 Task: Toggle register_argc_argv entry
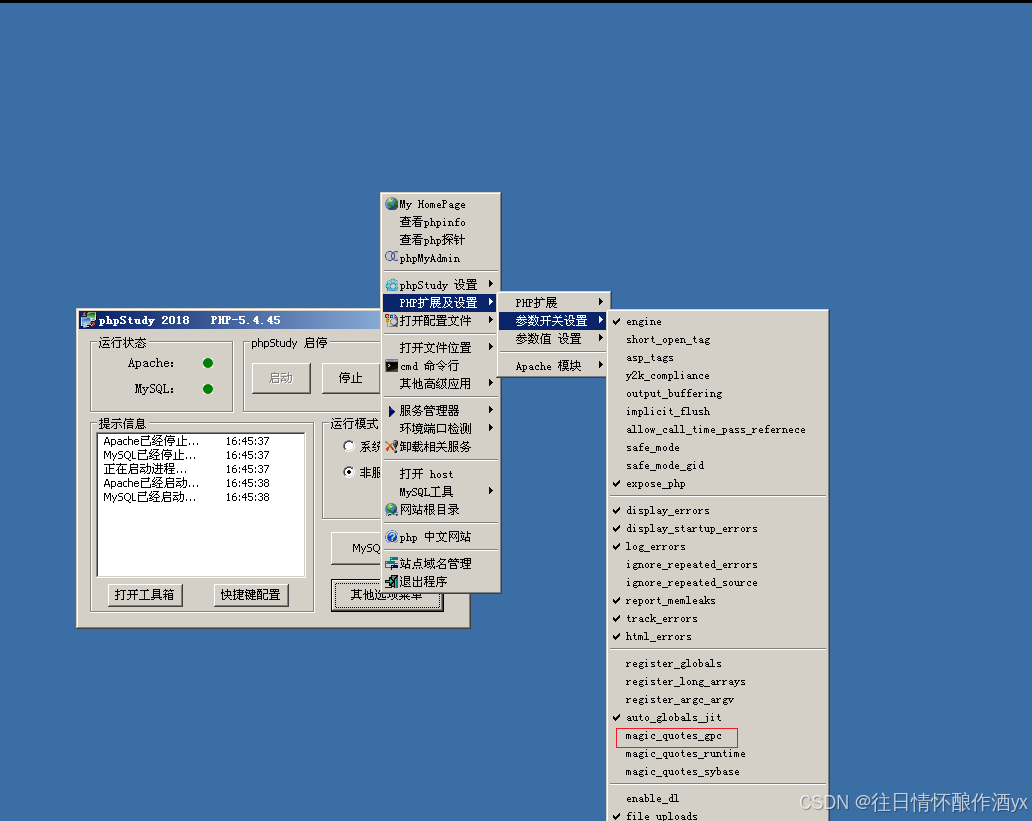click(x=717, y=699)
